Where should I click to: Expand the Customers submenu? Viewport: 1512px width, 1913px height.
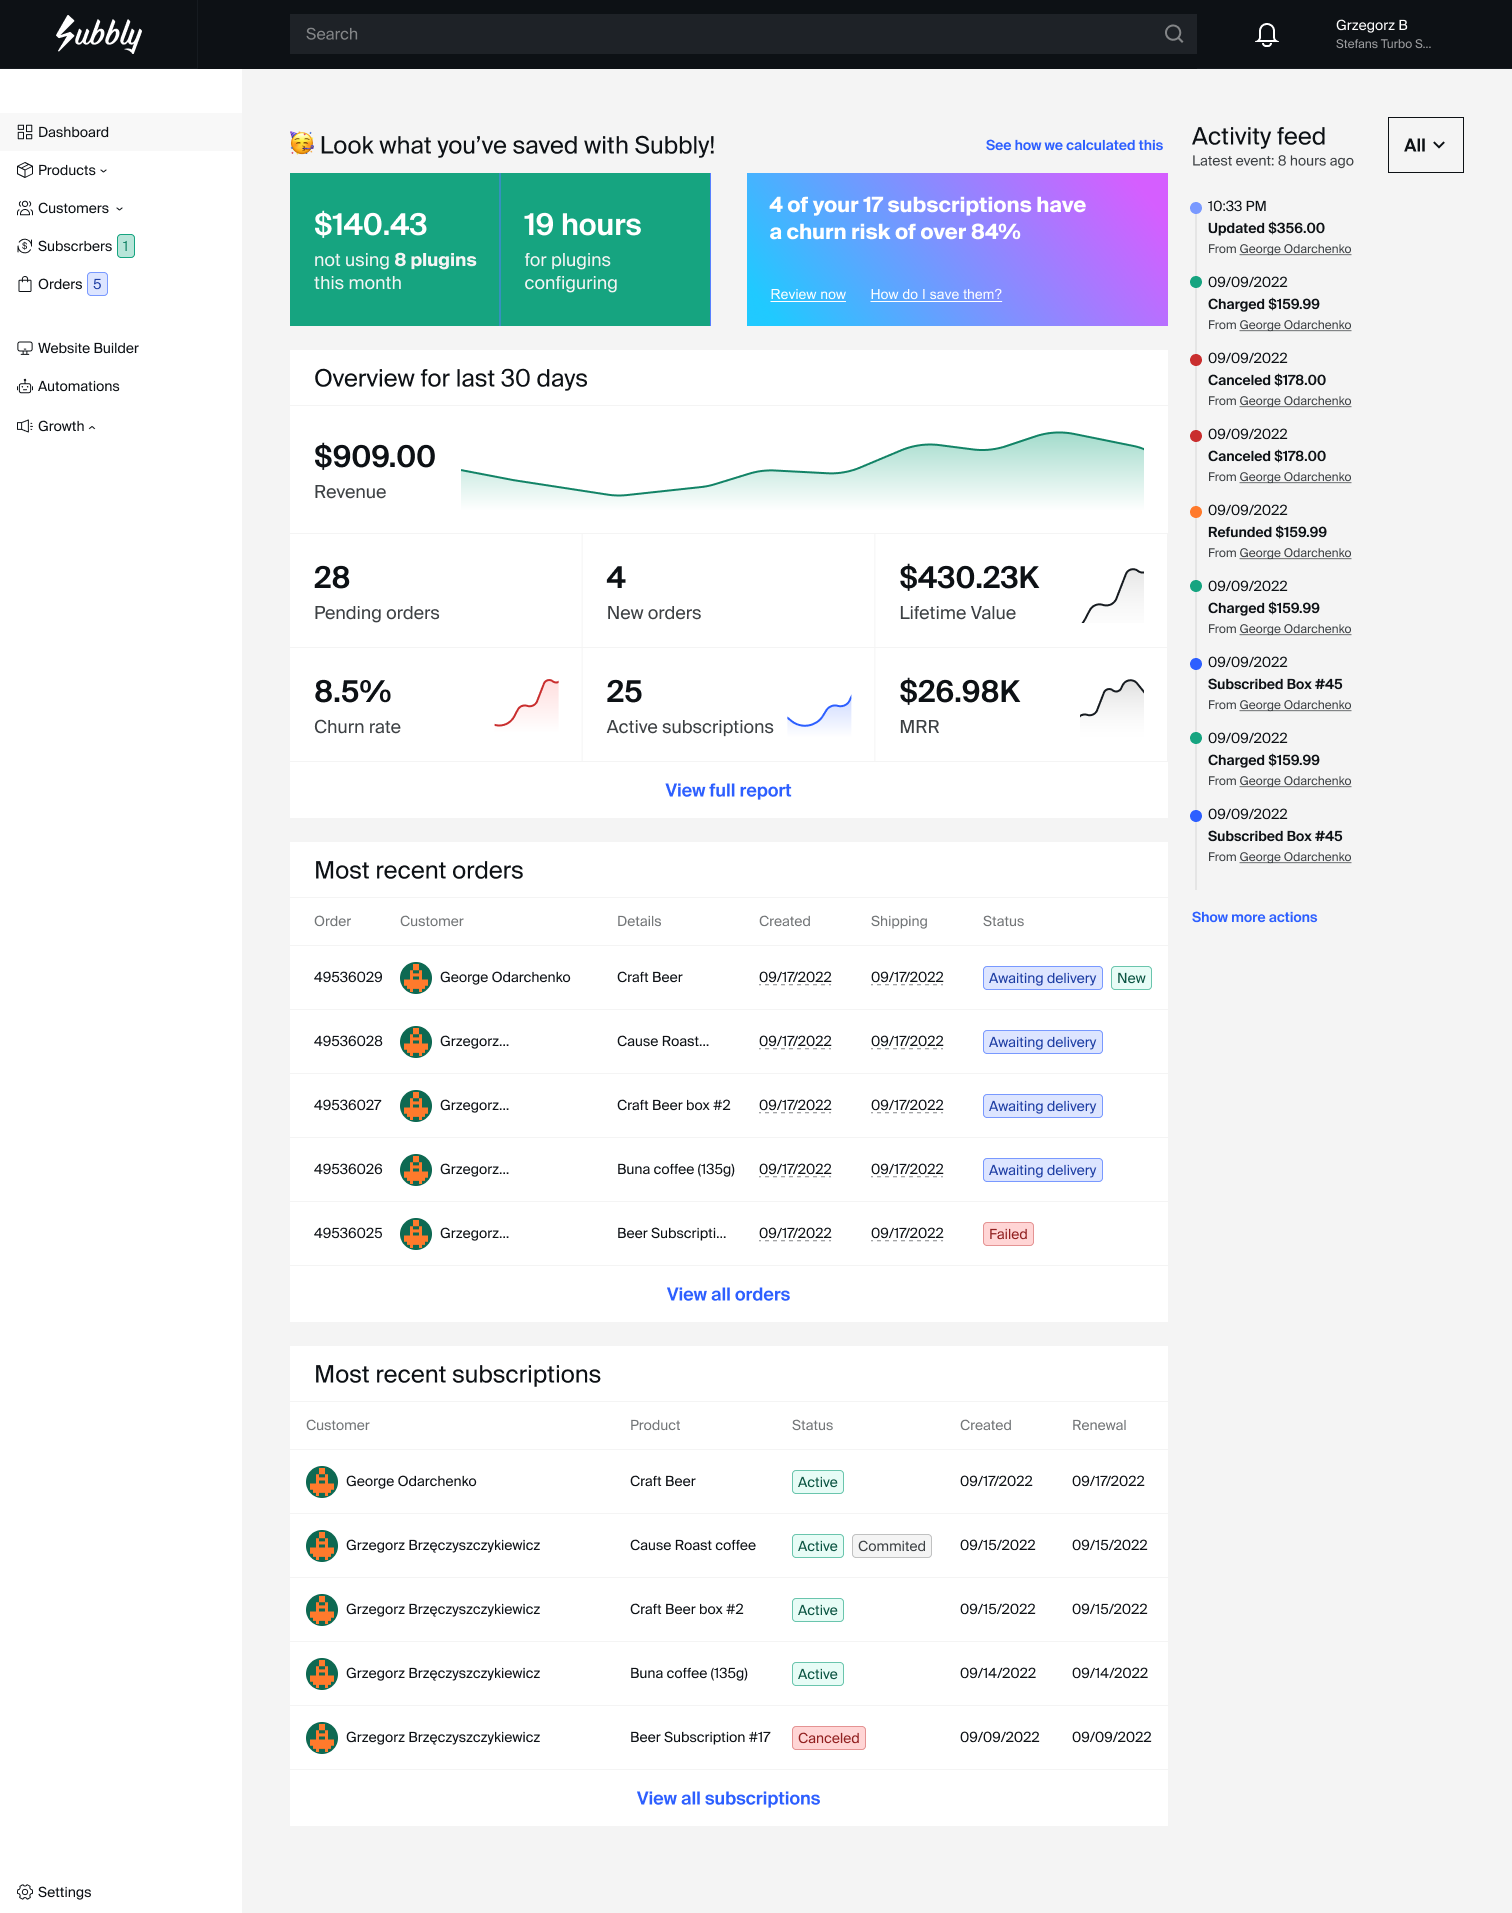tap(119, 209)
